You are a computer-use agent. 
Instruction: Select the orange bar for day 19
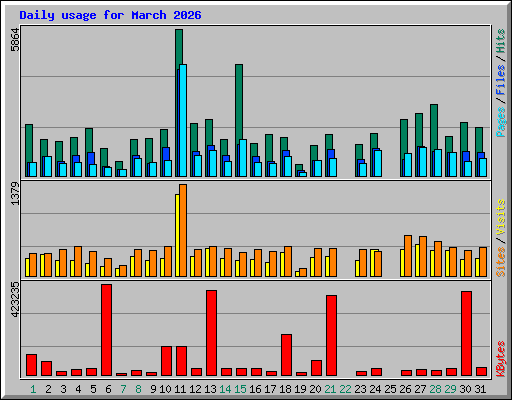(303, 272)
